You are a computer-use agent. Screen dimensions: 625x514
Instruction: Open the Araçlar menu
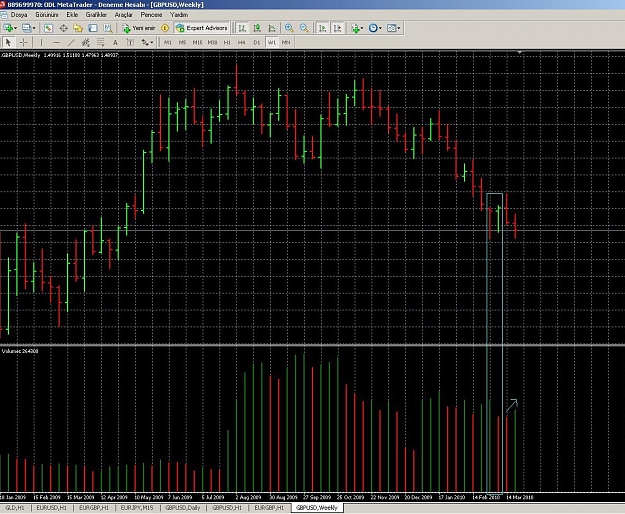(124, 15)
